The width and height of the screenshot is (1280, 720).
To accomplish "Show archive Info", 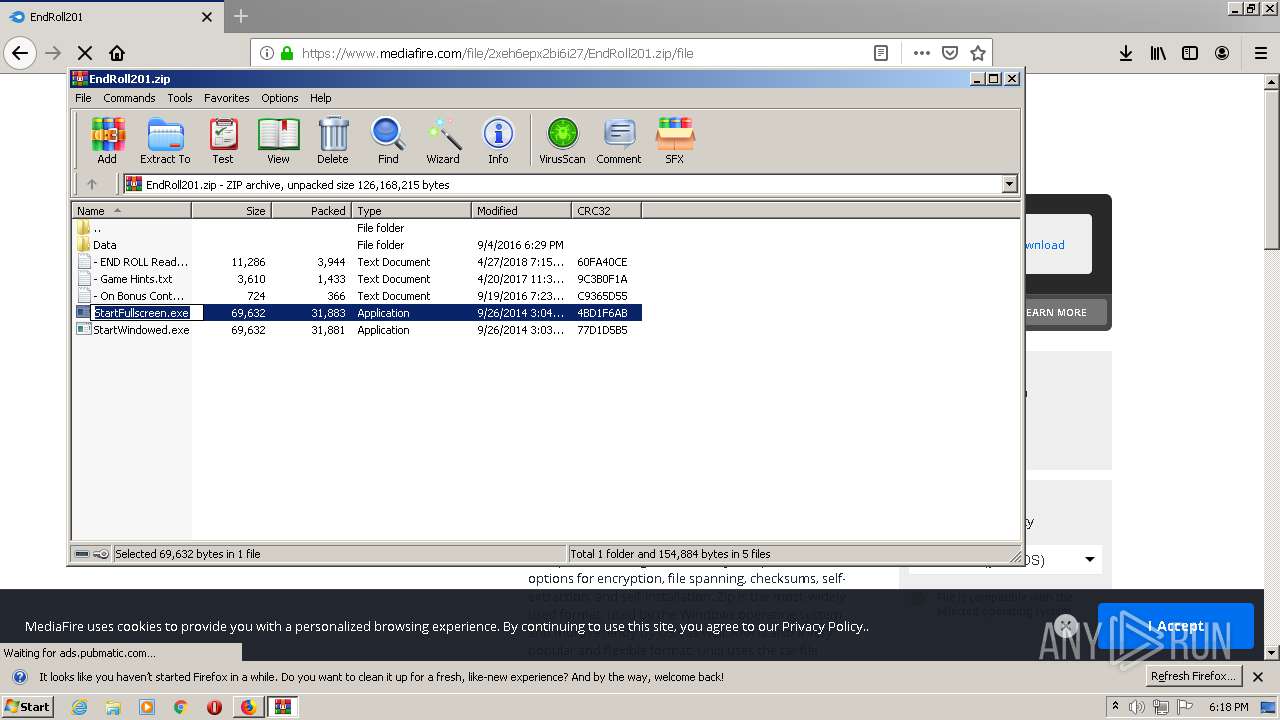I will point(498,140).
